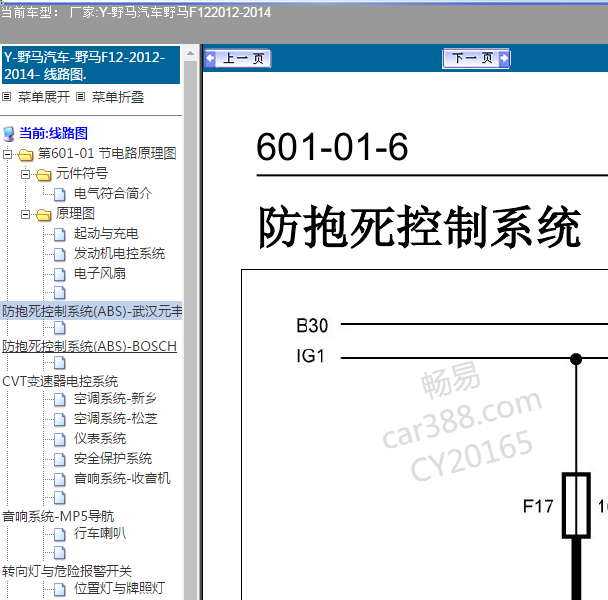The height and width of the screenshot is (600, 608).
Task: Select 当前:线路图 heading
Action: click(54, 133)
